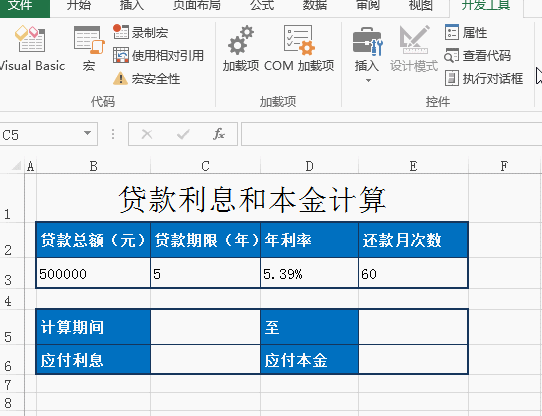The image size is (542, 416).
Task: Click the select-all corner triangle
Action: point(16,166)
